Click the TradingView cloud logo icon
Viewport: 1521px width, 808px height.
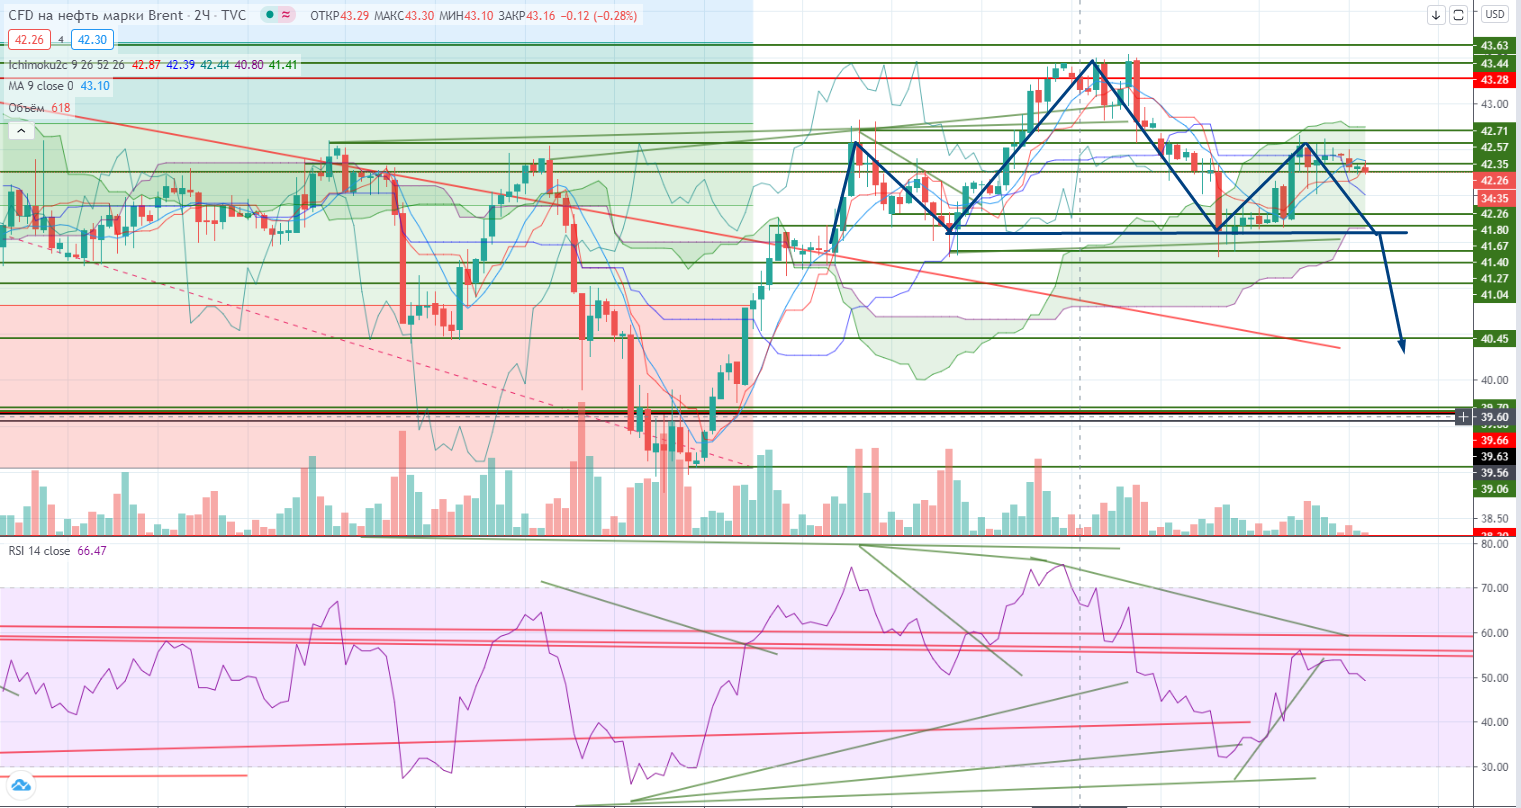tap(21, 786)
